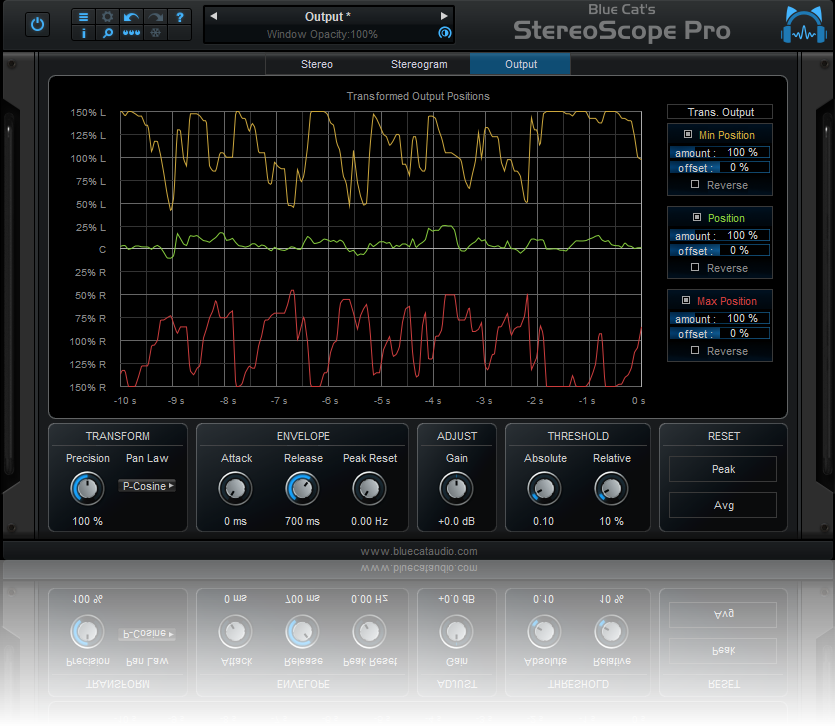Viewport: 835px width, 728px height.
Task: Click the 0.00 Hz peak reset value
Action: point(370,521)
